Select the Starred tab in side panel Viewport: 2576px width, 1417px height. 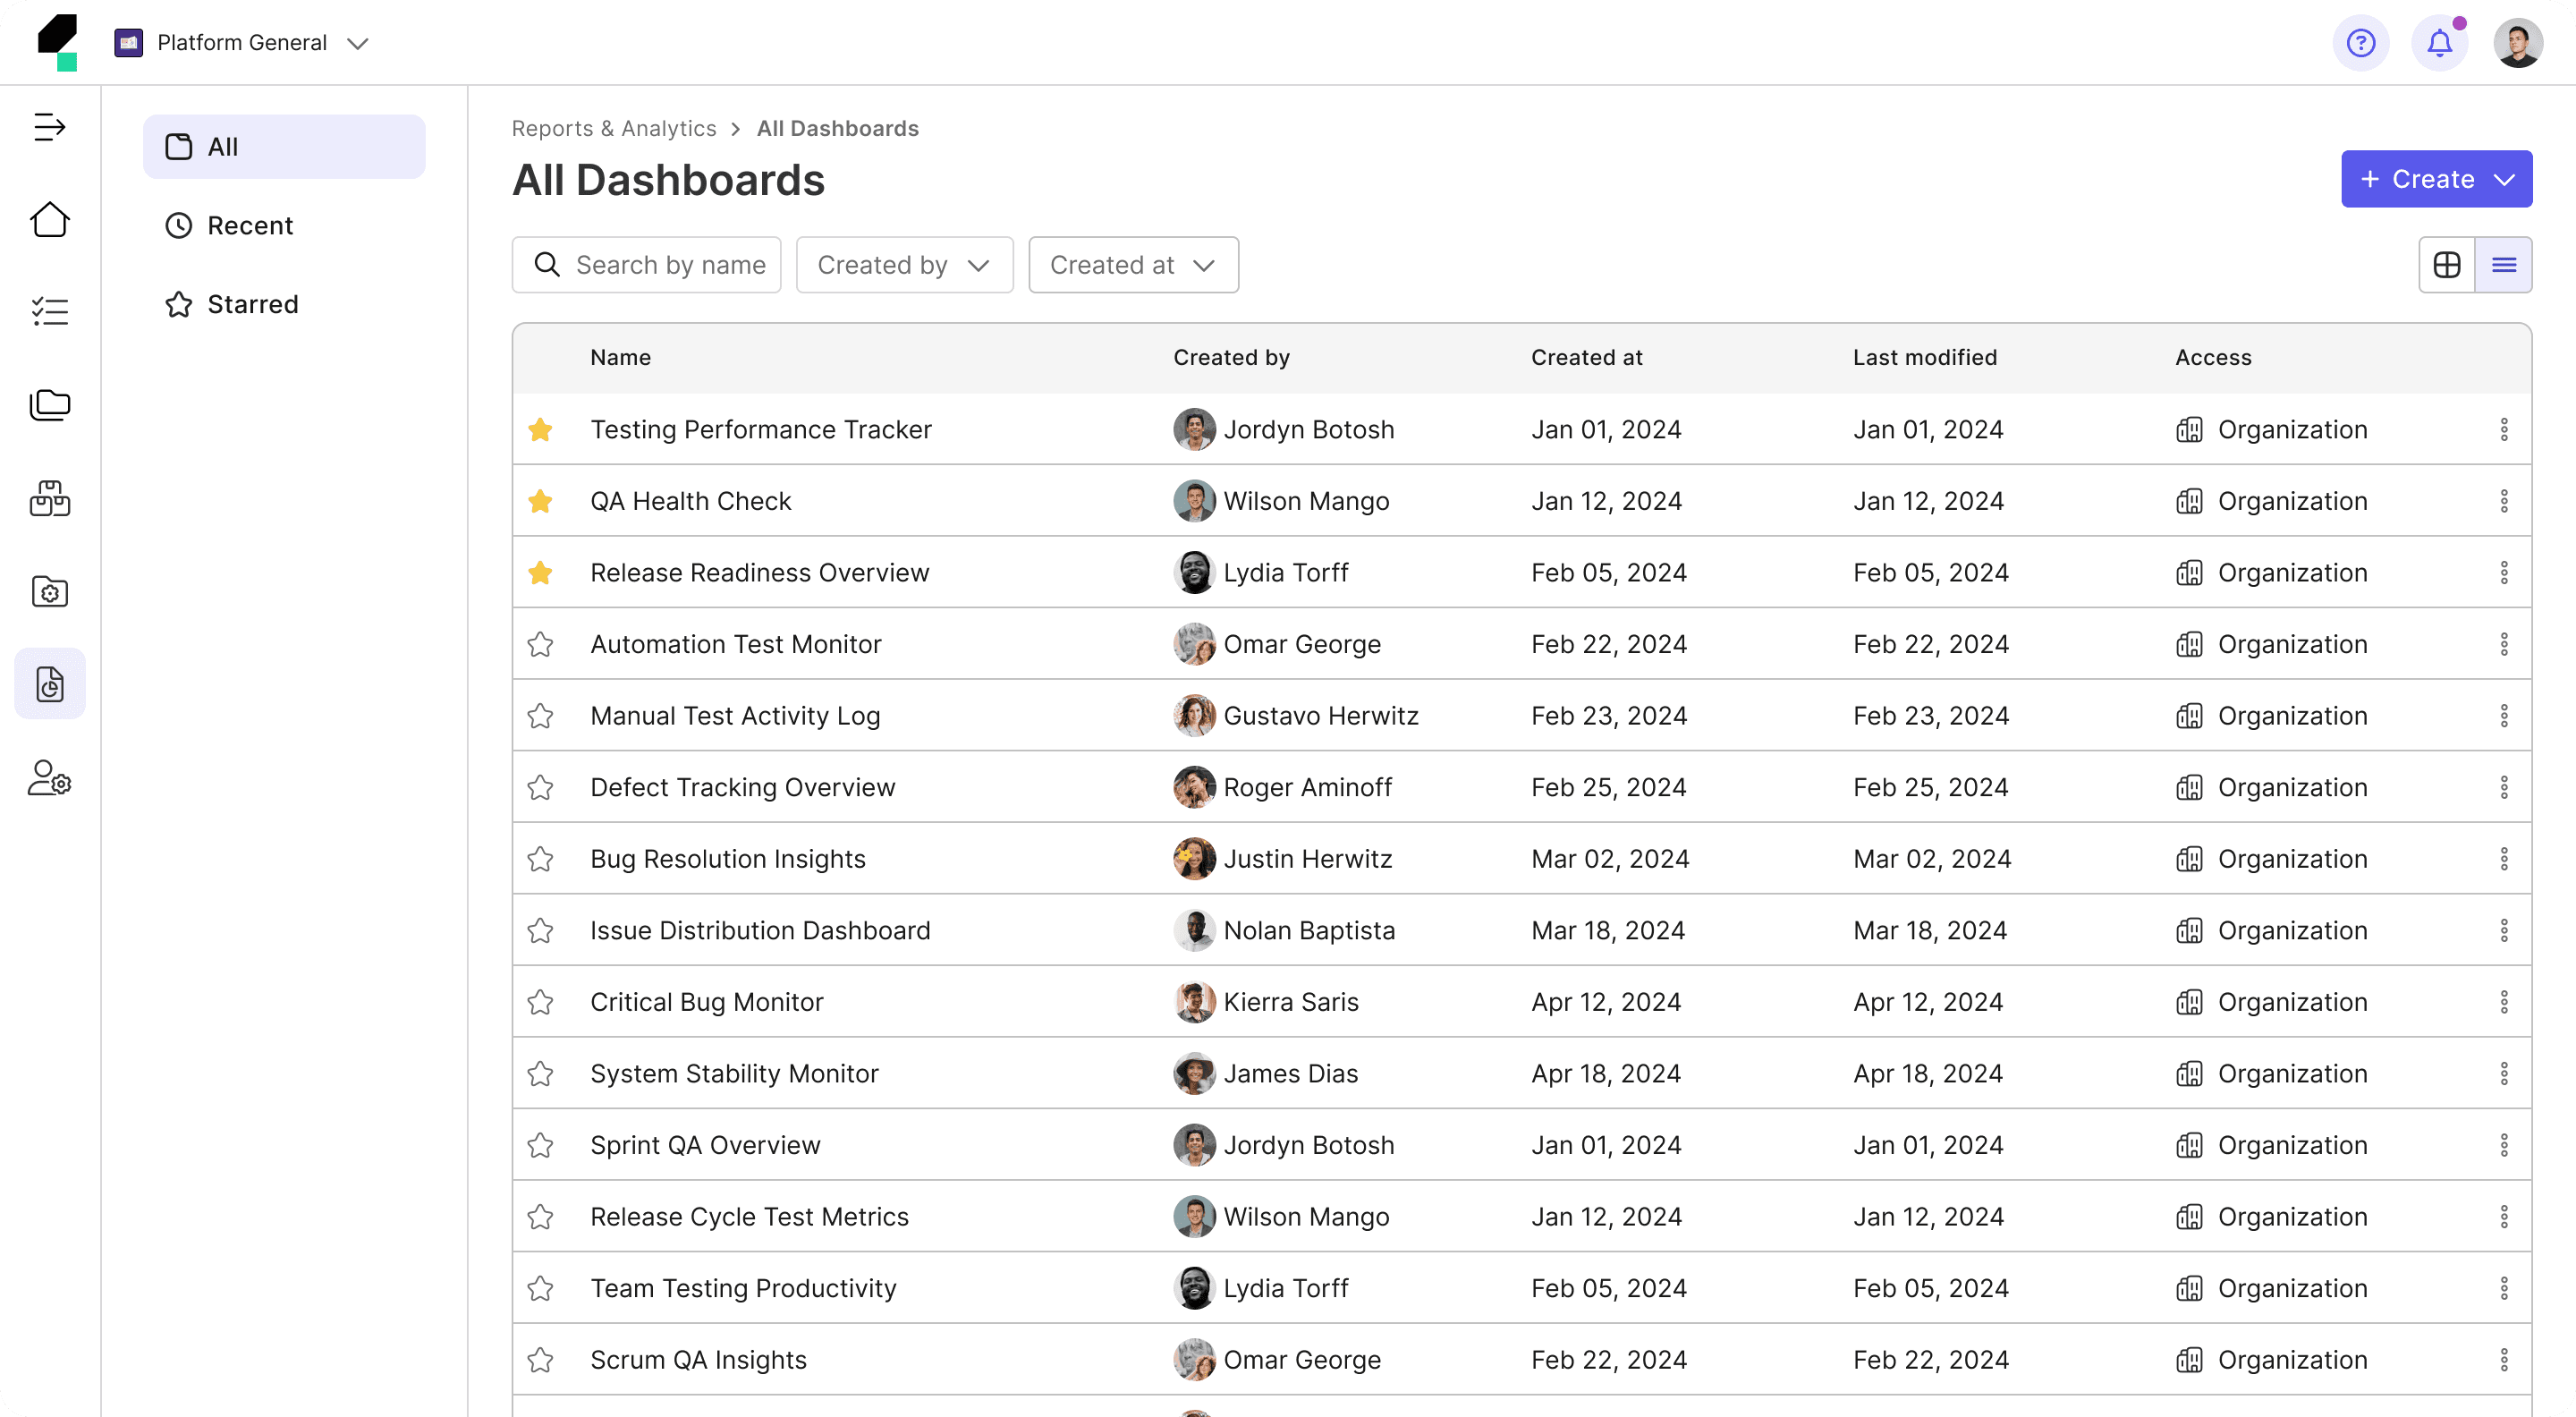click(252, 304)
